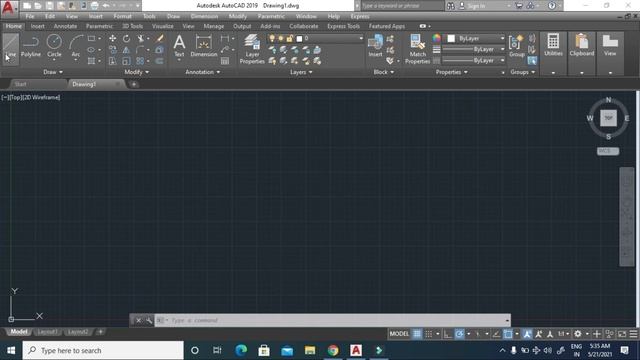
Task: Expand the Annotation panel
Action: [202, 72]
